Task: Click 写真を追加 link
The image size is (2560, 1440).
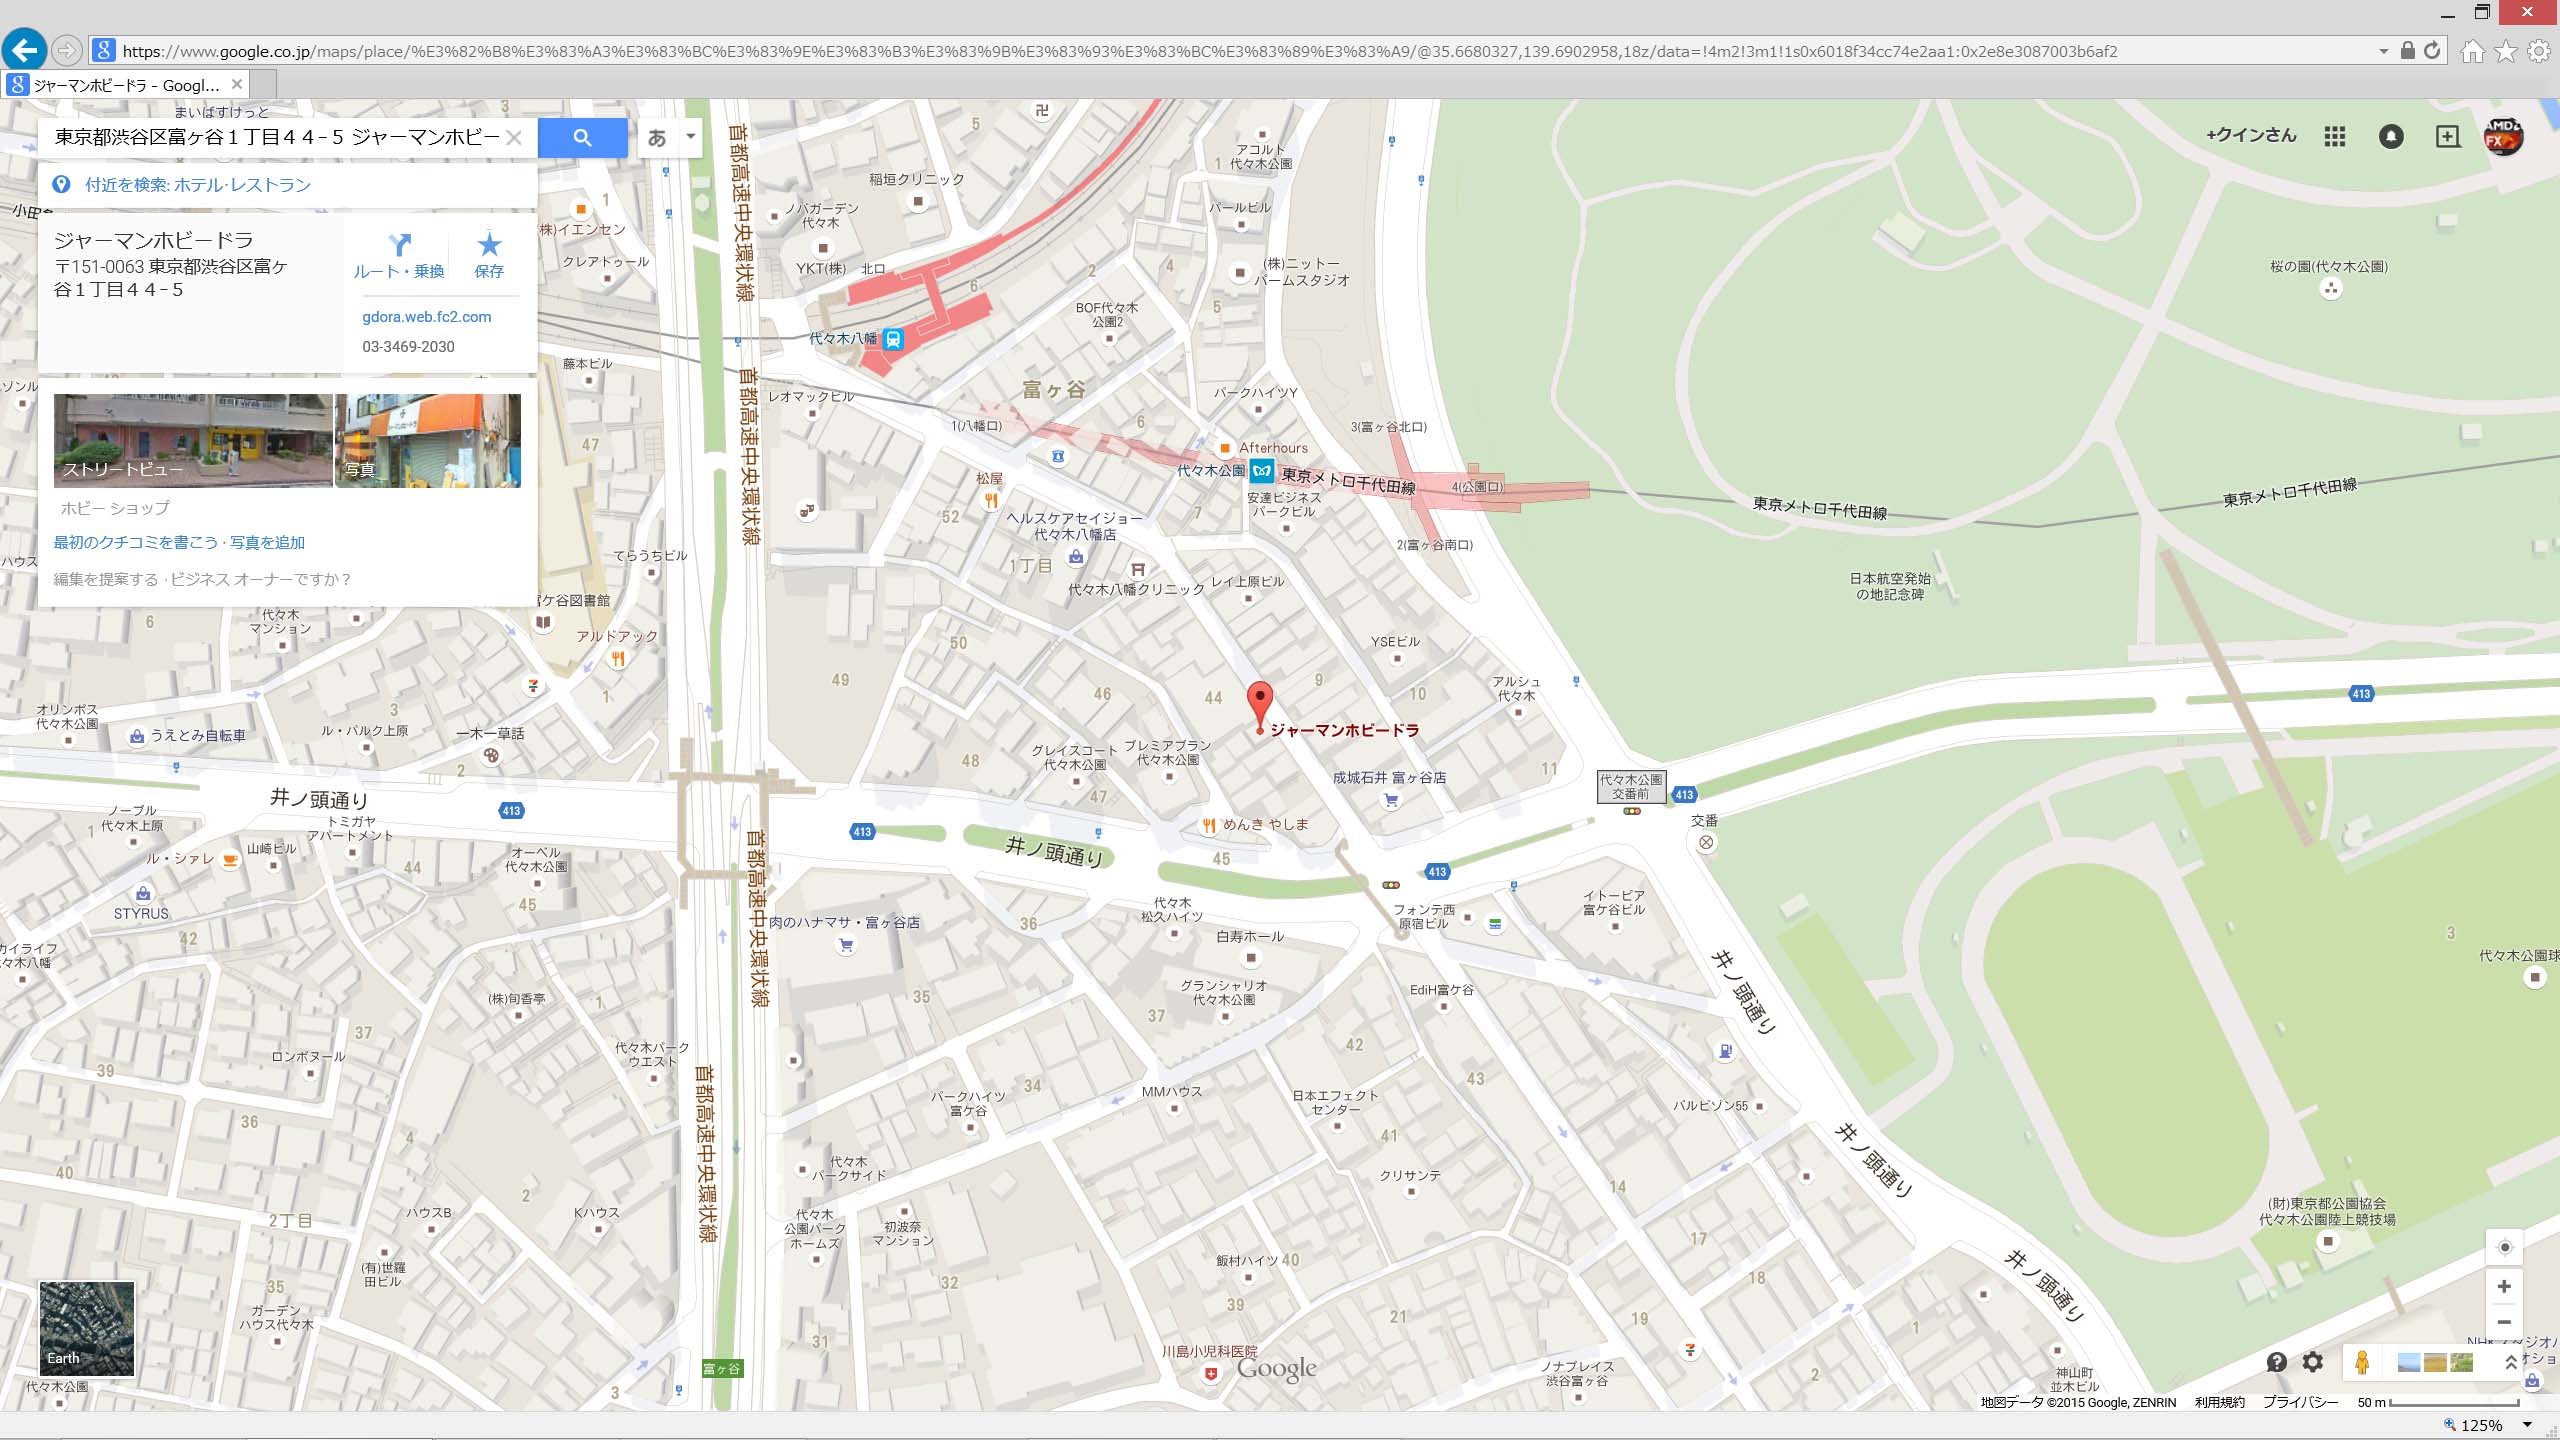Action: [x=267, y=543]
